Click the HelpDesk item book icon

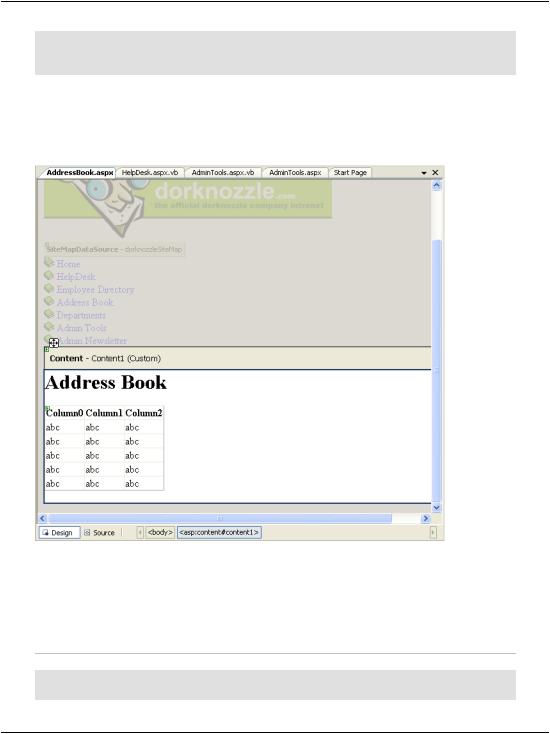[x=49, y=275]
